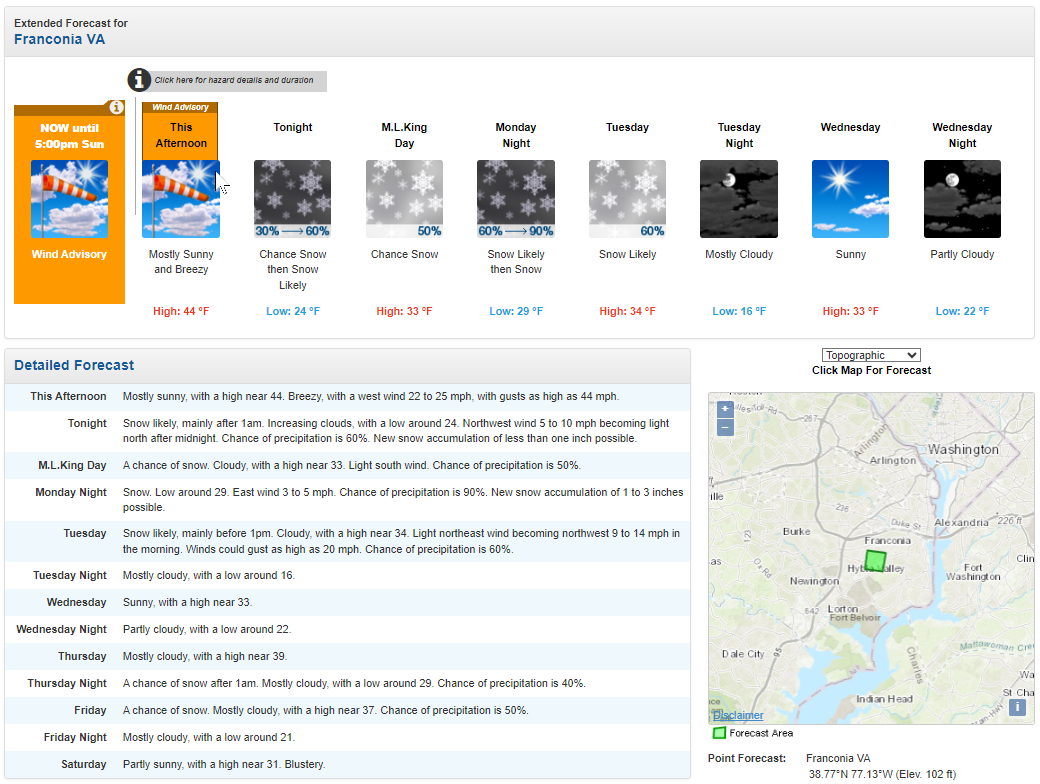Viewport: 1040px width, 784px height.
Task: Click the Detailed Forecast heading
Action: click(x=74, y=365)
